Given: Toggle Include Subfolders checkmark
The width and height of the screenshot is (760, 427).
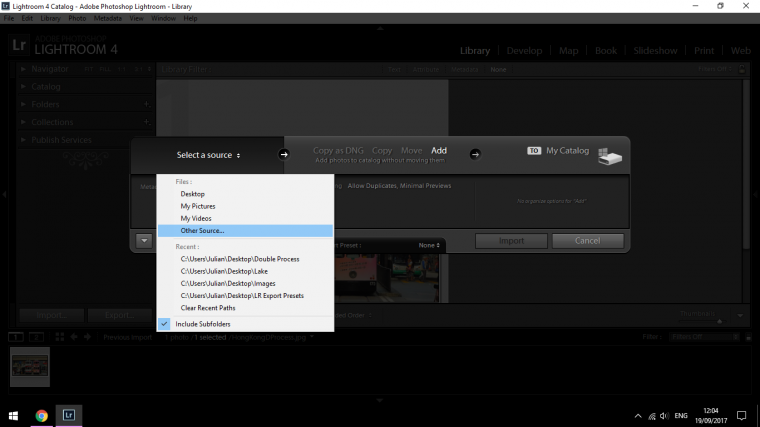Looking at the screenshot, I should click(164, 324).
